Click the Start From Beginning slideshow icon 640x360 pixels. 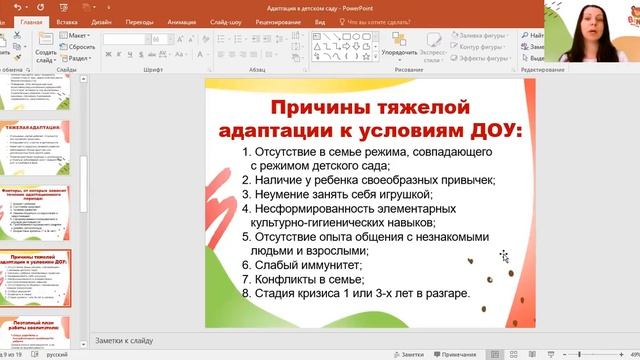pyautogui.click(x=64, y=7)
